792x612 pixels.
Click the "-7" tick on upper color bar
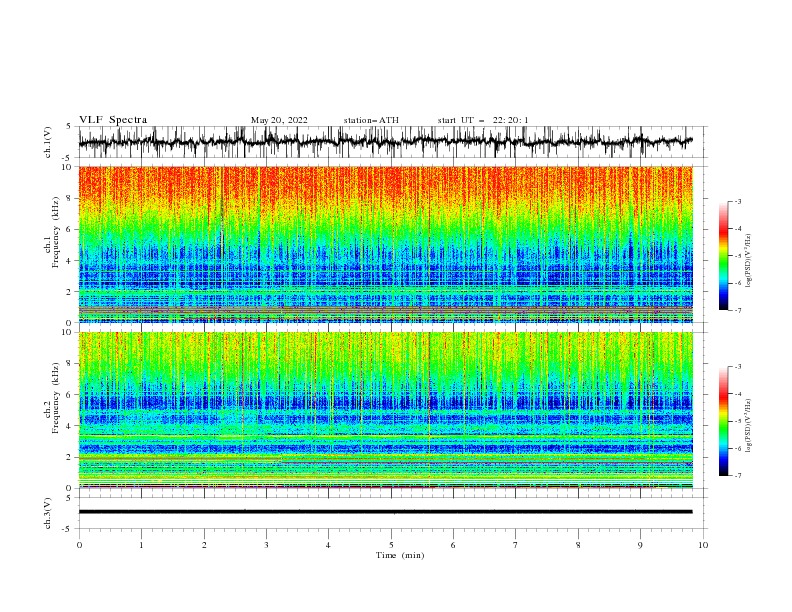738,310
